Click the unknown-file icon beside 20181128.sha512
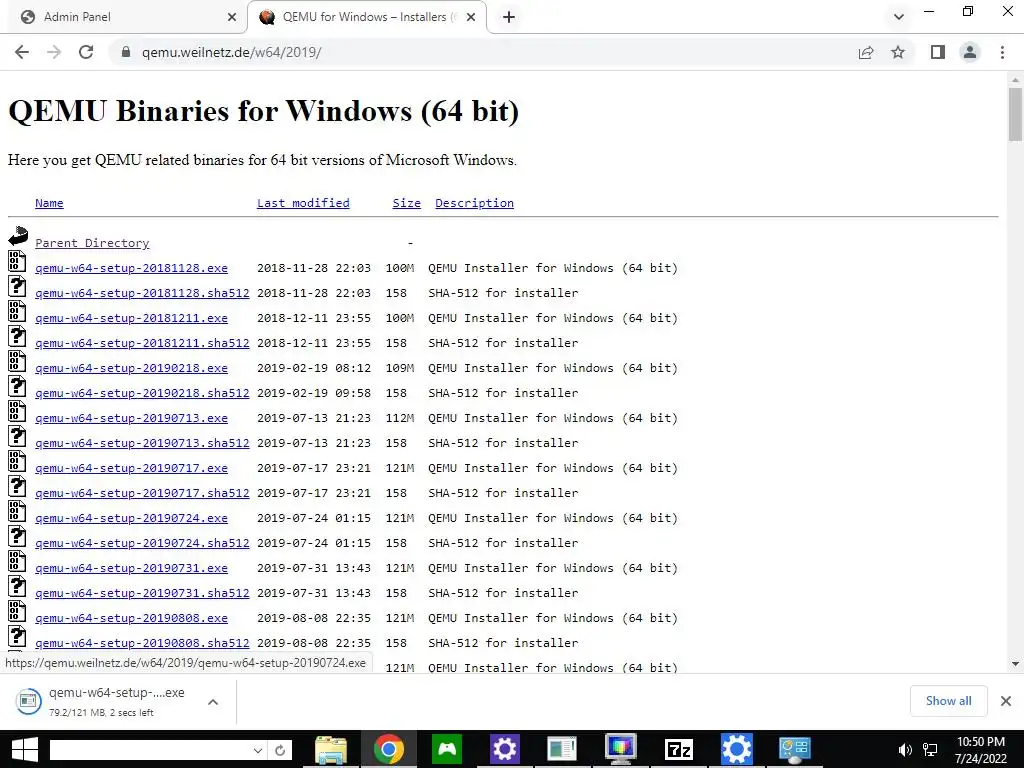Screen dimensions: 1024x768 click(x=17, y=286)
